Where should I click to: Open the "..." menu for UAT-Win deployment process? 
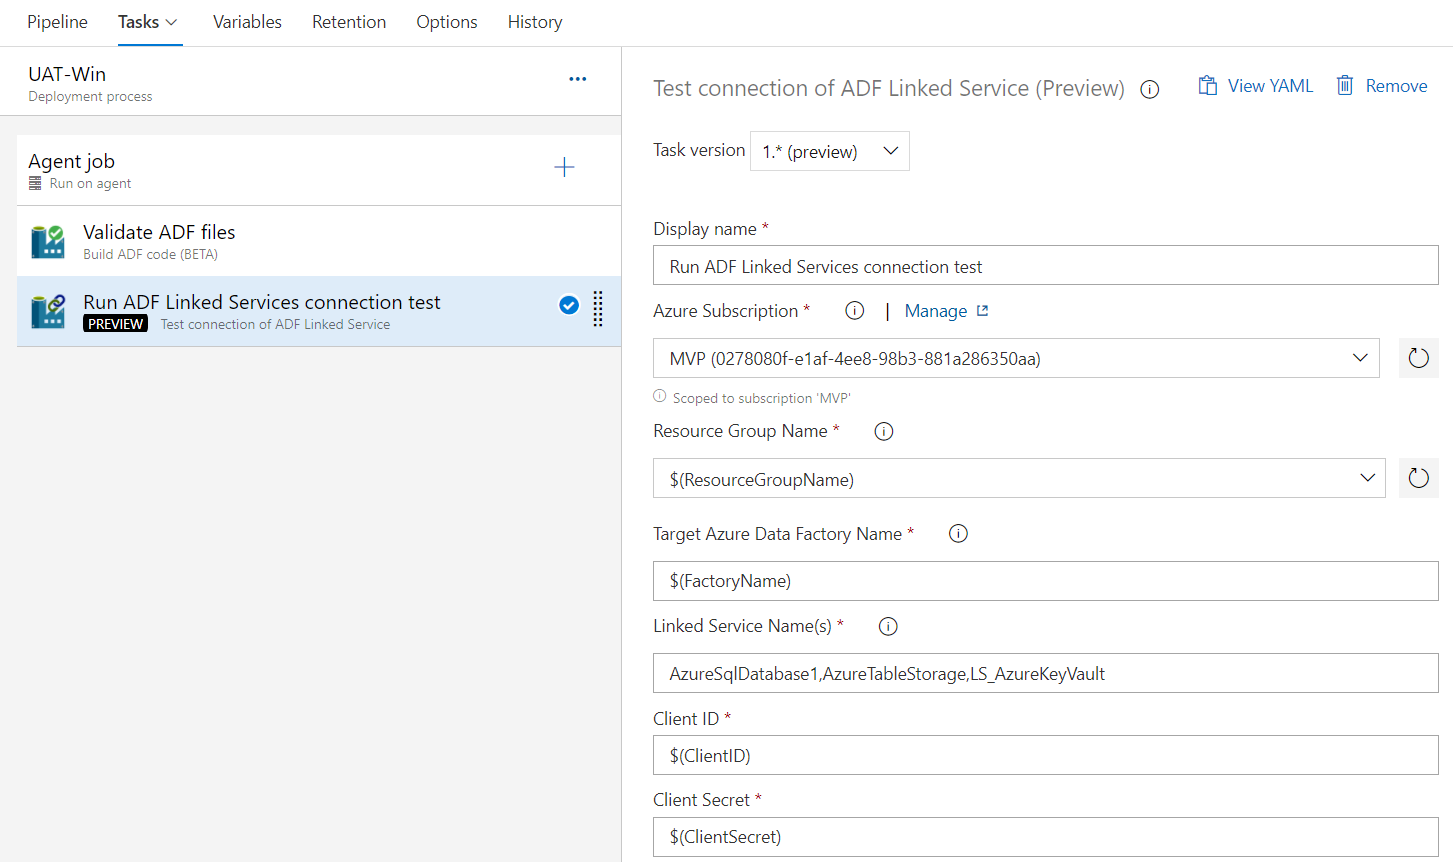coord(577,79)
